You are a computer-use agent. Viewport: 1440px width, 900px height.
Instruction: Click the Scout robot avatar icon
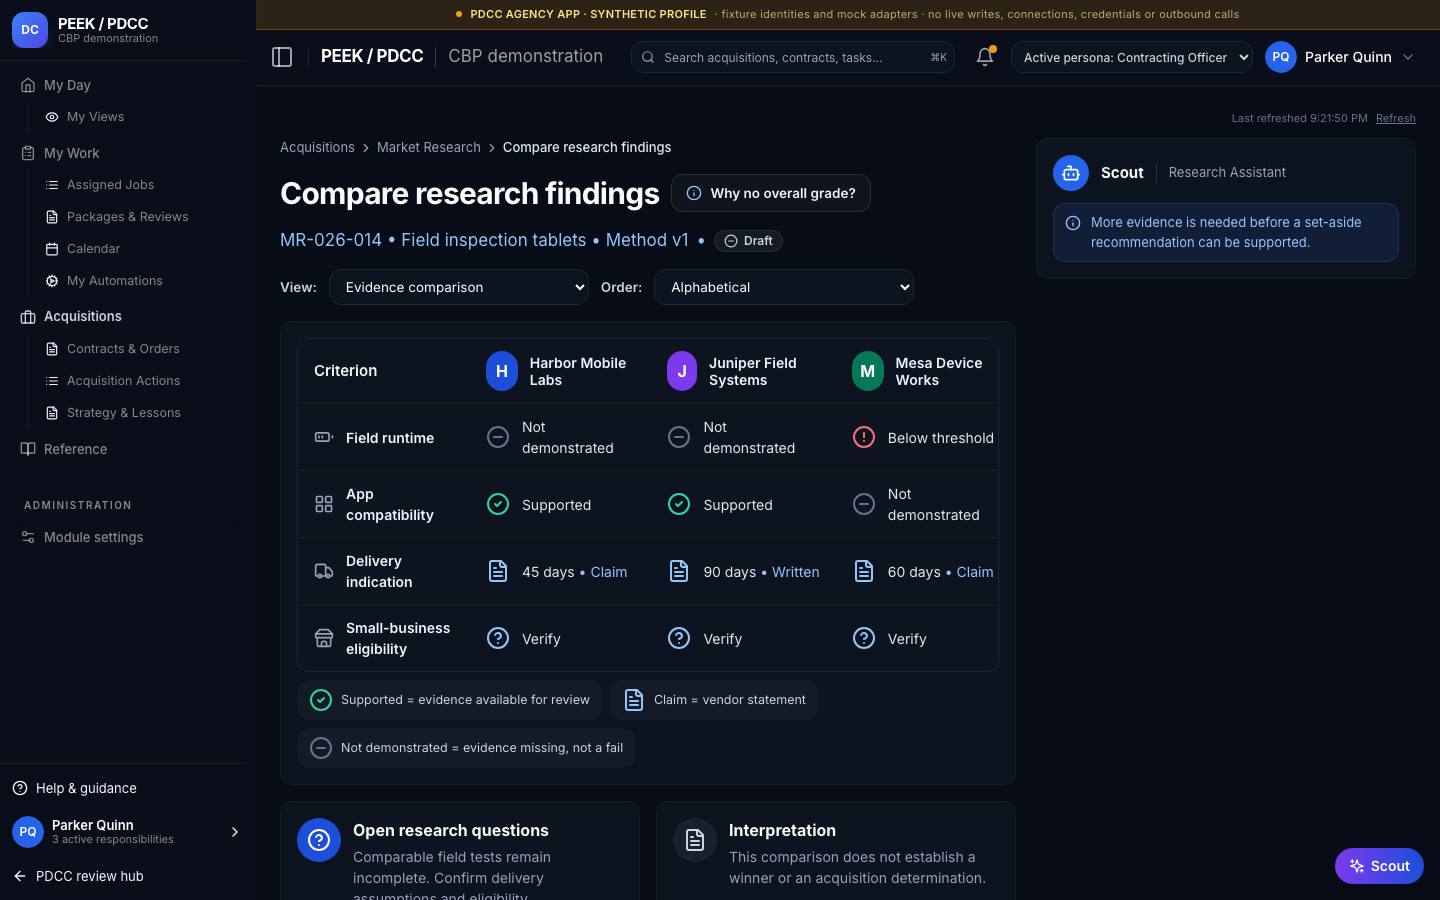1070,173
